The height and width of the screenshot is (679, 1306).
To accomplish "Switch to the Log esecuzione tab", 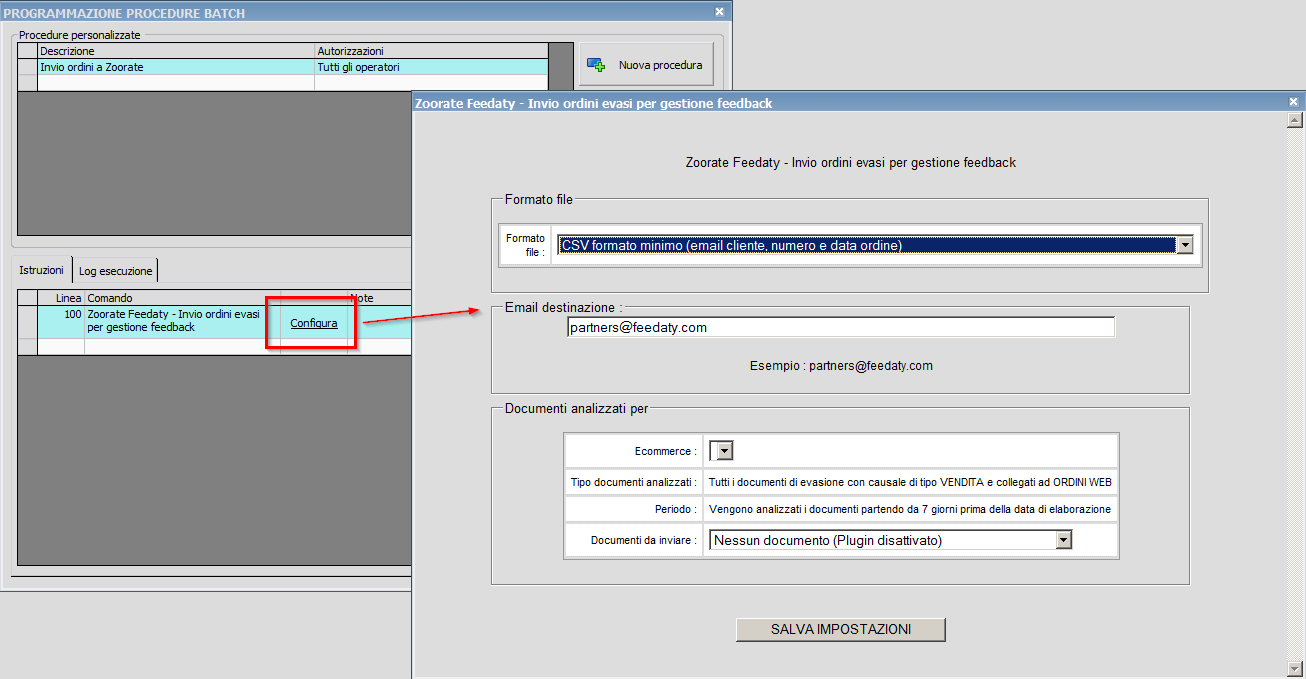I will (116, 271).
